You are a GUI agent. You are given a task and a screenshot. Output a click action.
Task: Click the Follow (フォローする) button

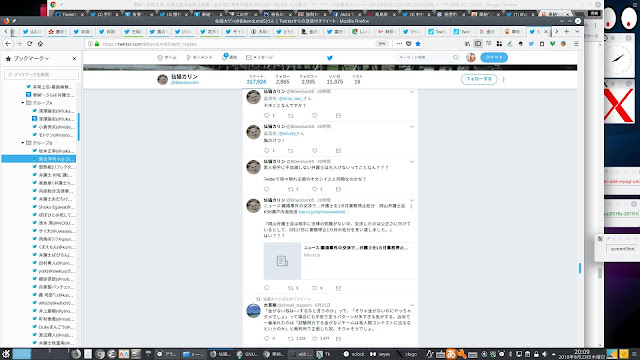(x=479, y=79)
